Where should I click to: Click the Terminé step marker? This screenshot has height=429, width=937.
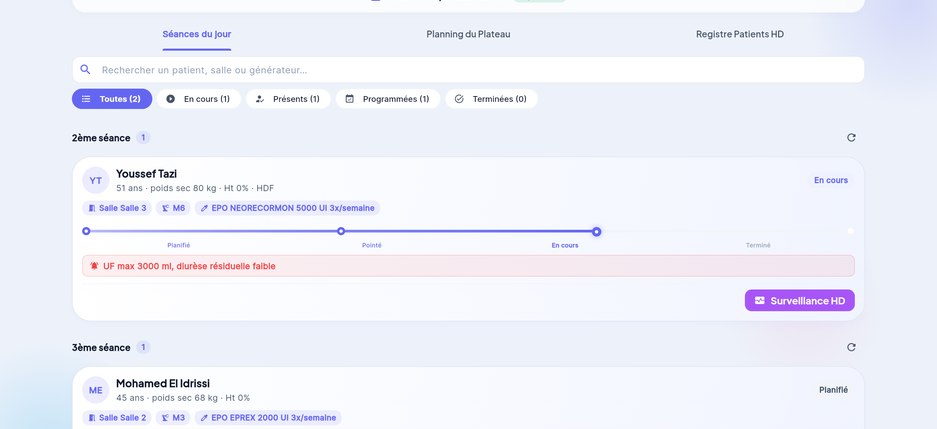click(x=851, y=231)
